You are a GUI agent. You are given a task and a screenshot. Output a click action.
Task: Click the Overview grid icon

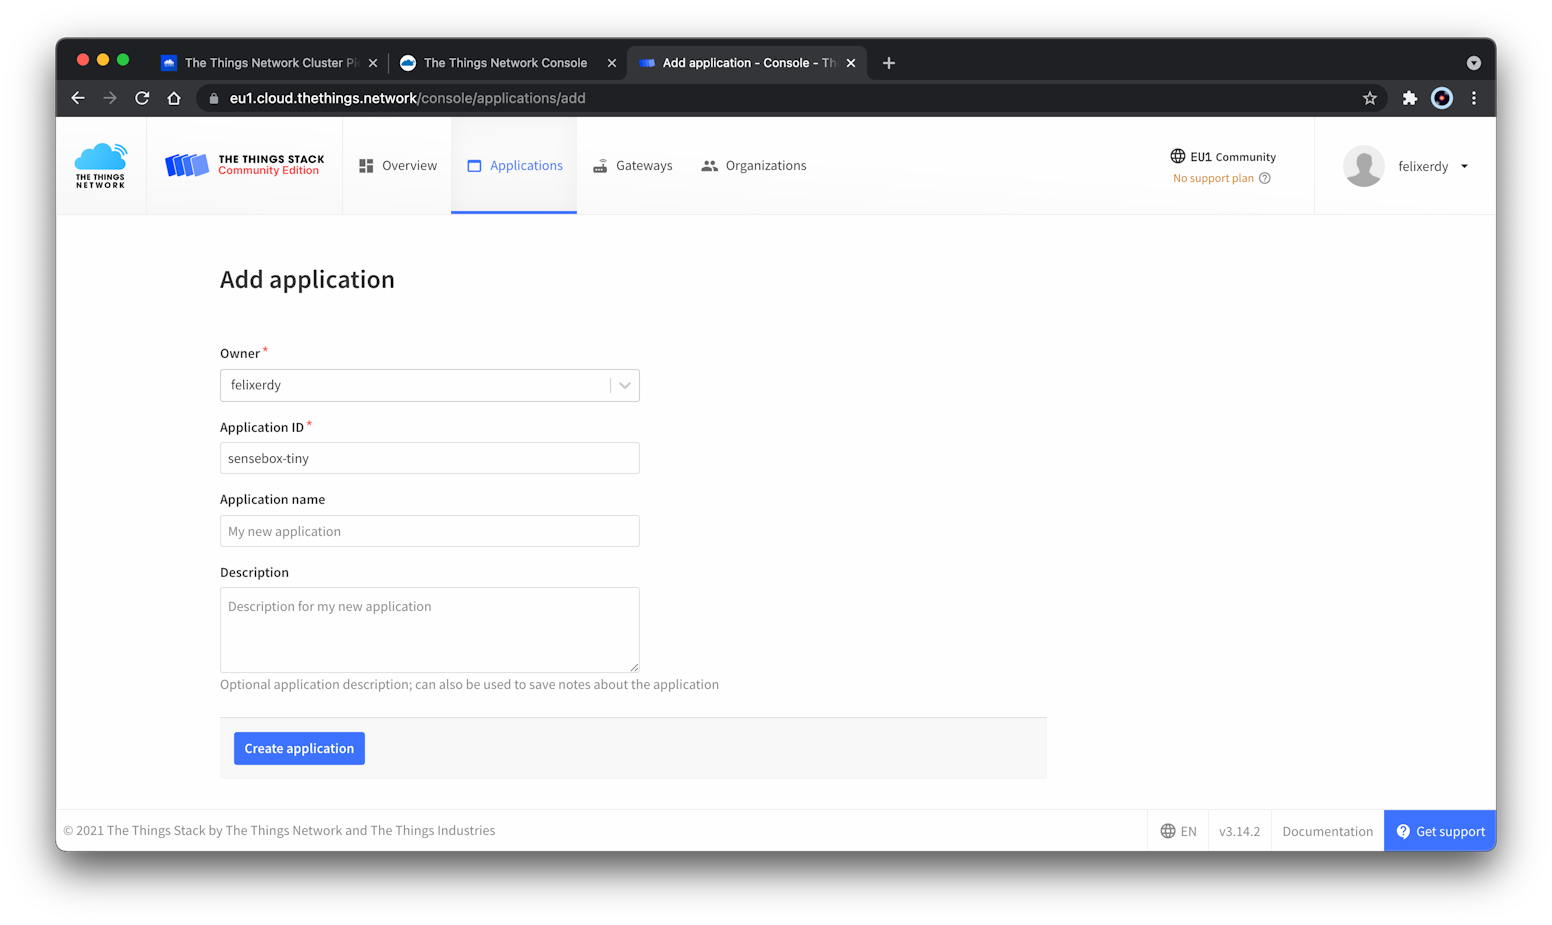(366, 166)
